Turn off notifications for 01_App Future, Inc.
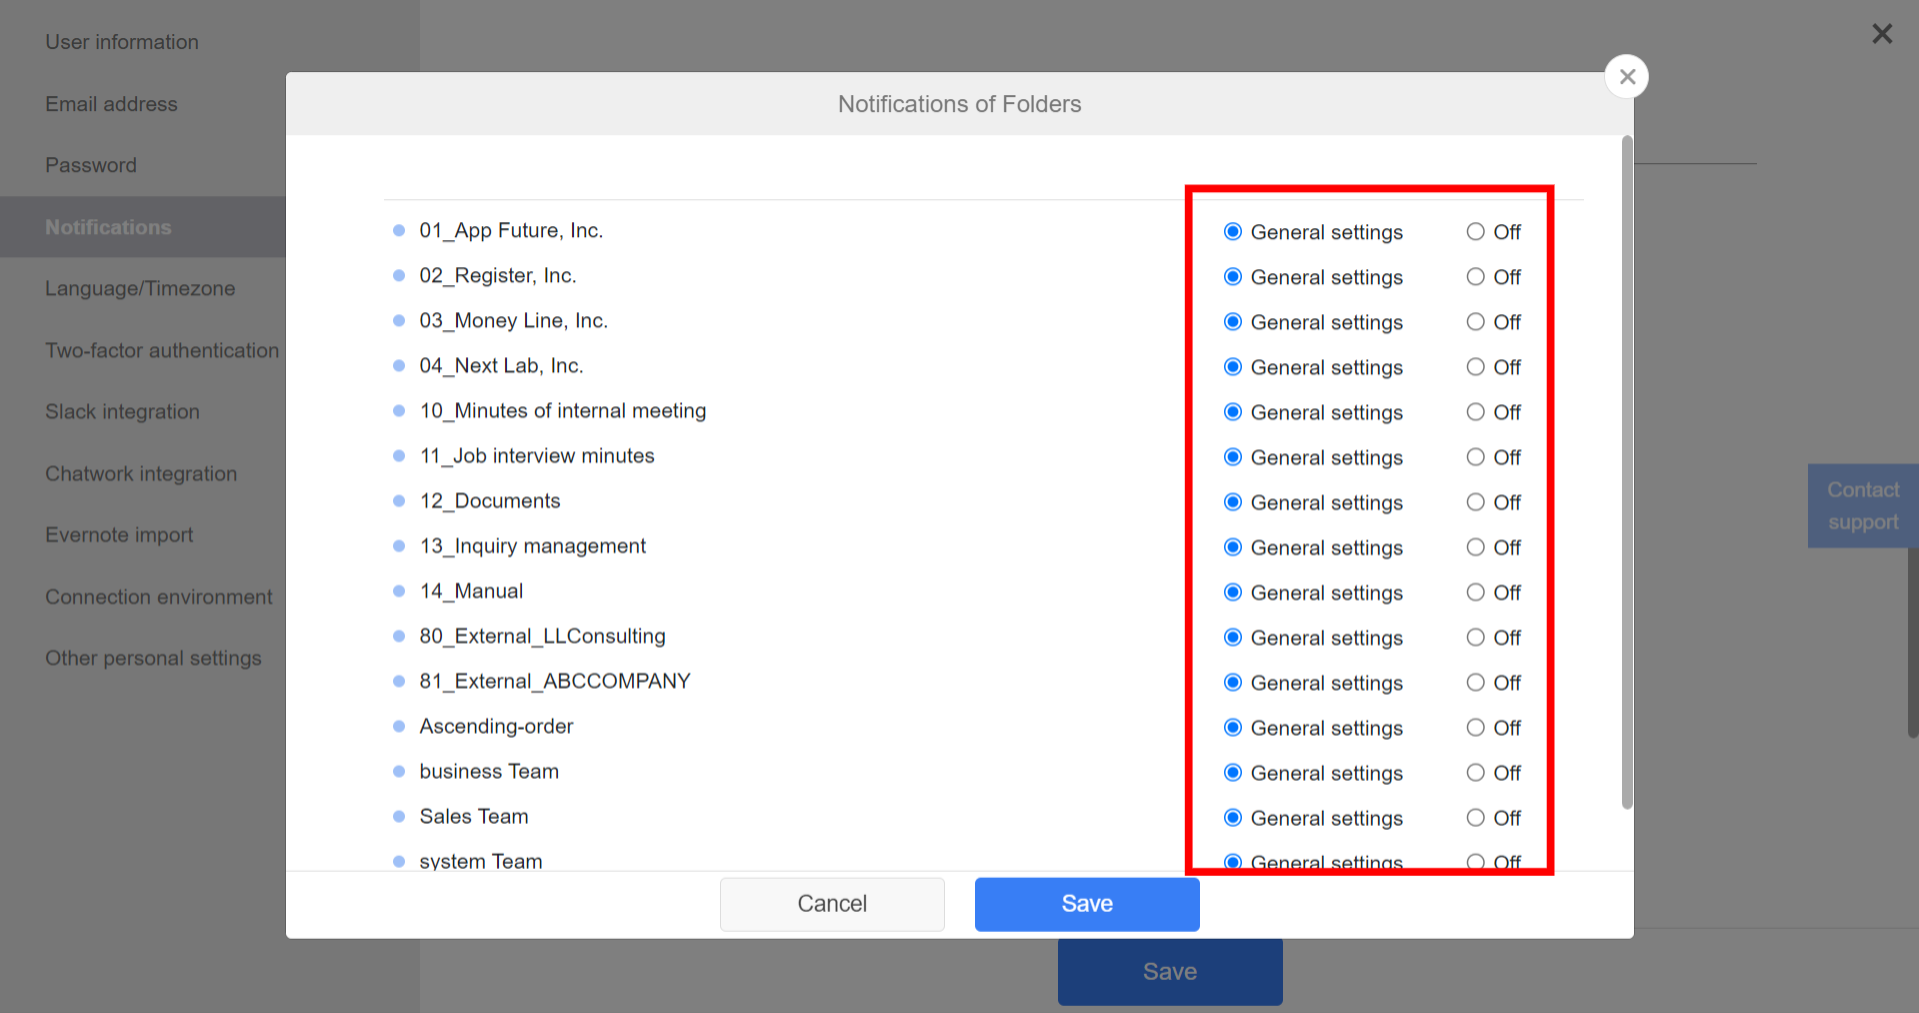This screenshot has width=1919, height=1013. [x=1475, y=231]
